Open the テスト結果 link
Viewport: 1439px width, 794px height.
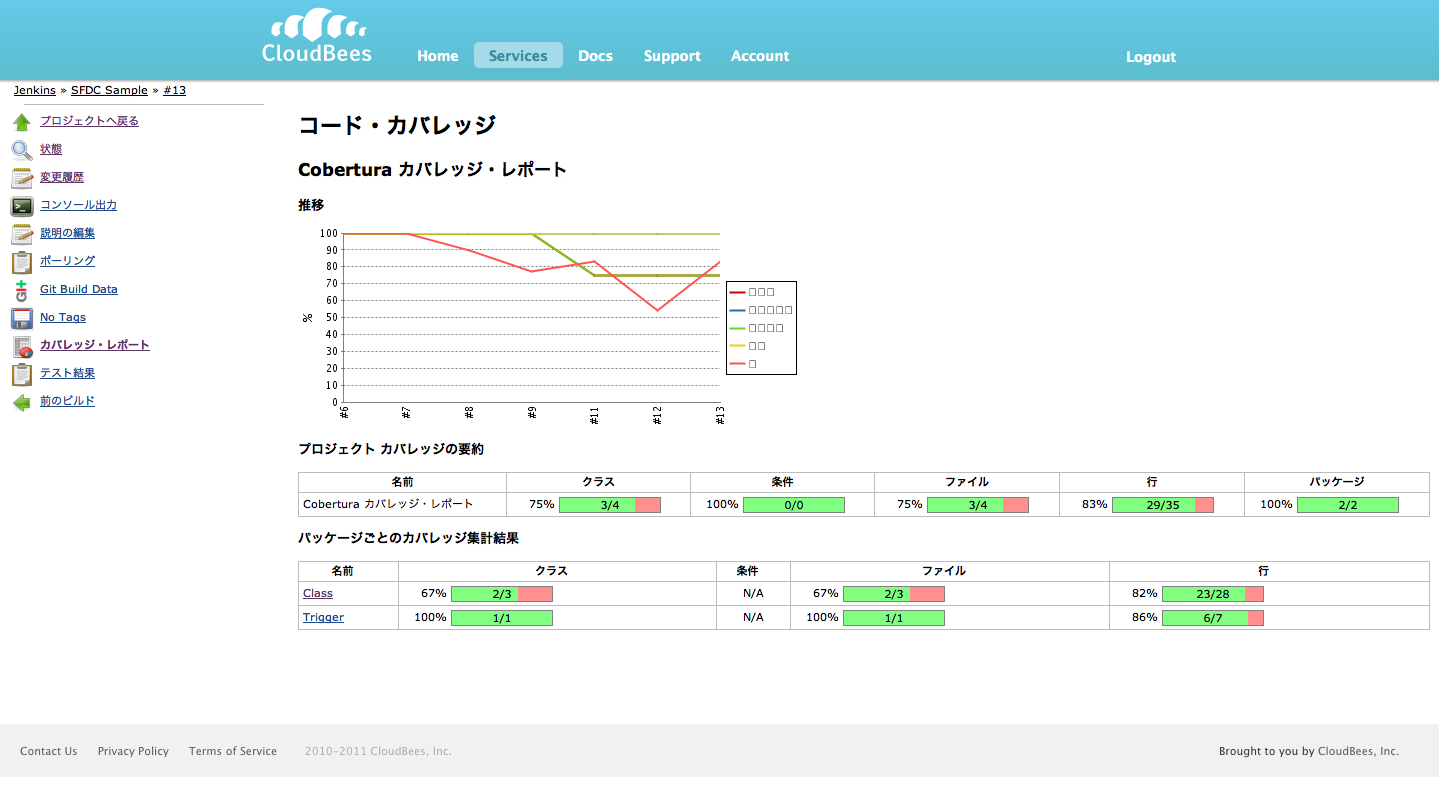[67, 373]
